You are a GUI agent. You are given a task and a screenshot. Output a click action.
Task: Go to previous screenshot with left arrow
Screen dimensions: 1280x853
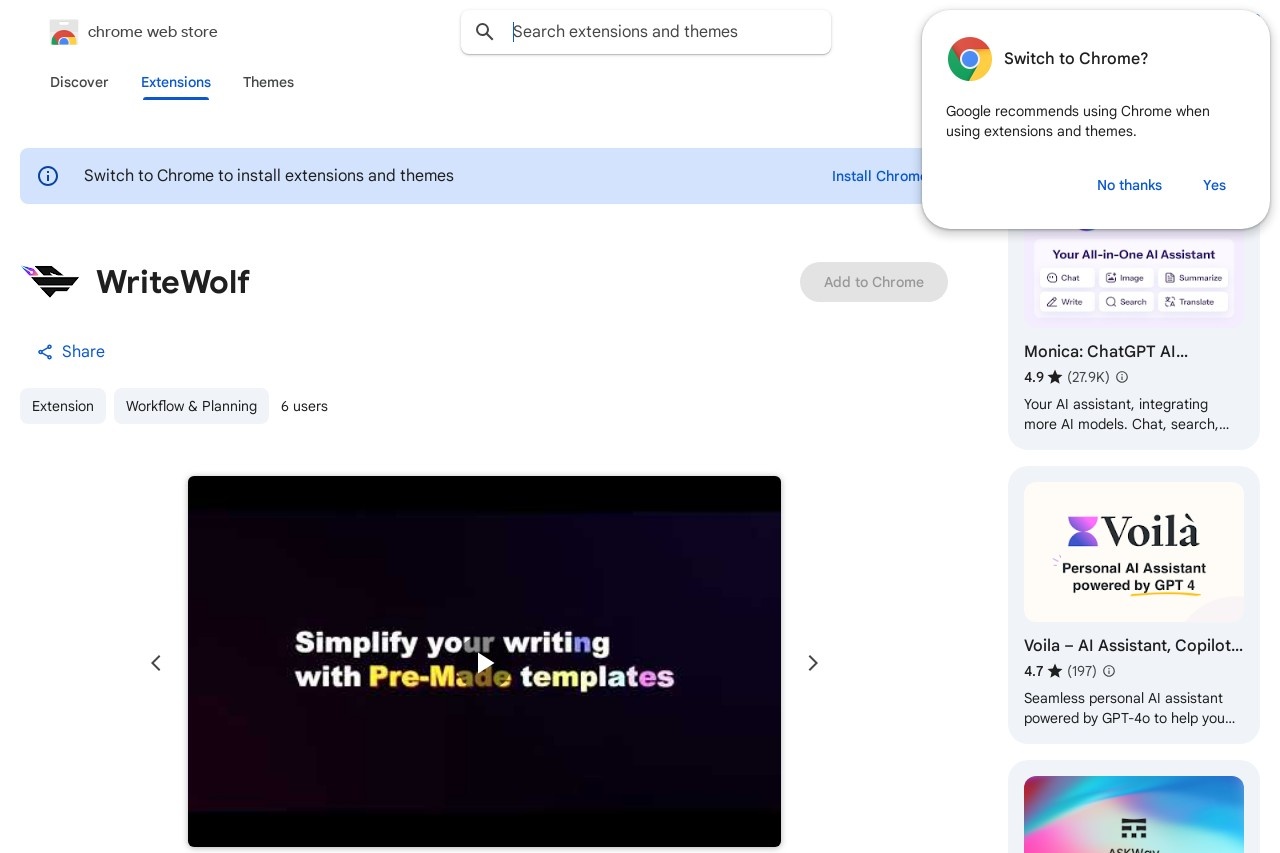(156, 663)
